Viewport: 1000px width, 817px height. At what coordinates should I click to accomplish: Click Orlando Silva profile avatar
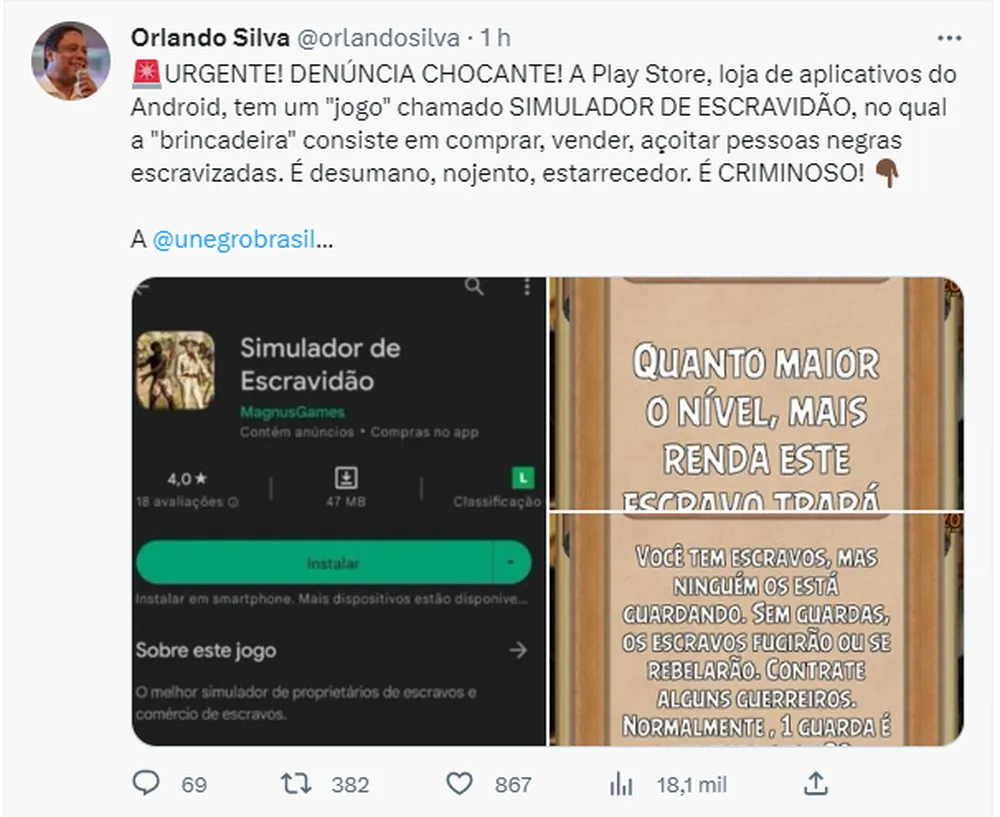coord(71,61)
